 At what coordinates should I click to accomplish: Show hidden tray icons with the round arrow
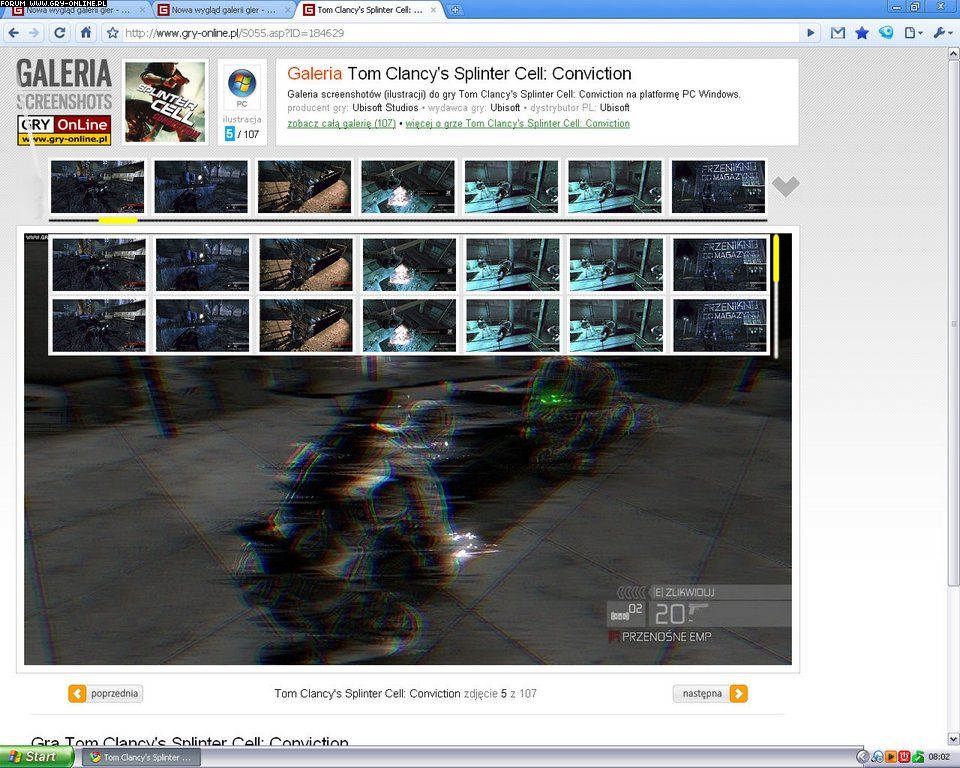pyautogui.click(x=862, y=757)
